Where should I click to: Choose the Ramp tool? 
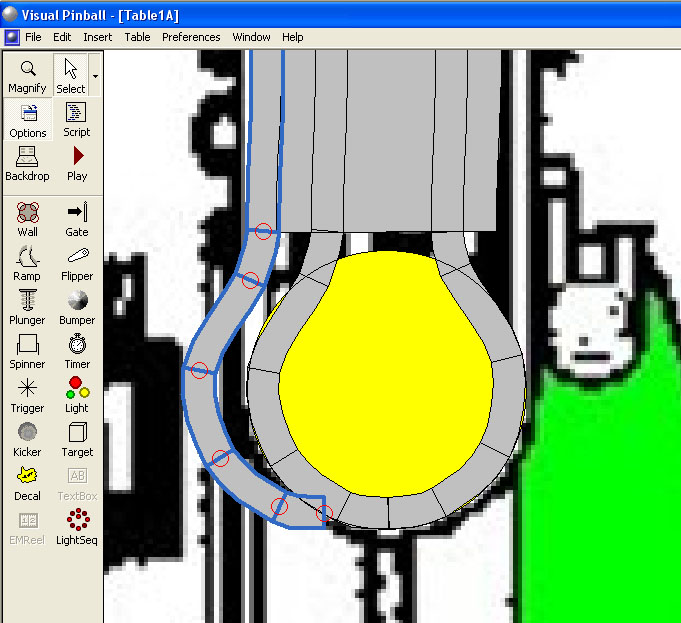pos(28,263)
